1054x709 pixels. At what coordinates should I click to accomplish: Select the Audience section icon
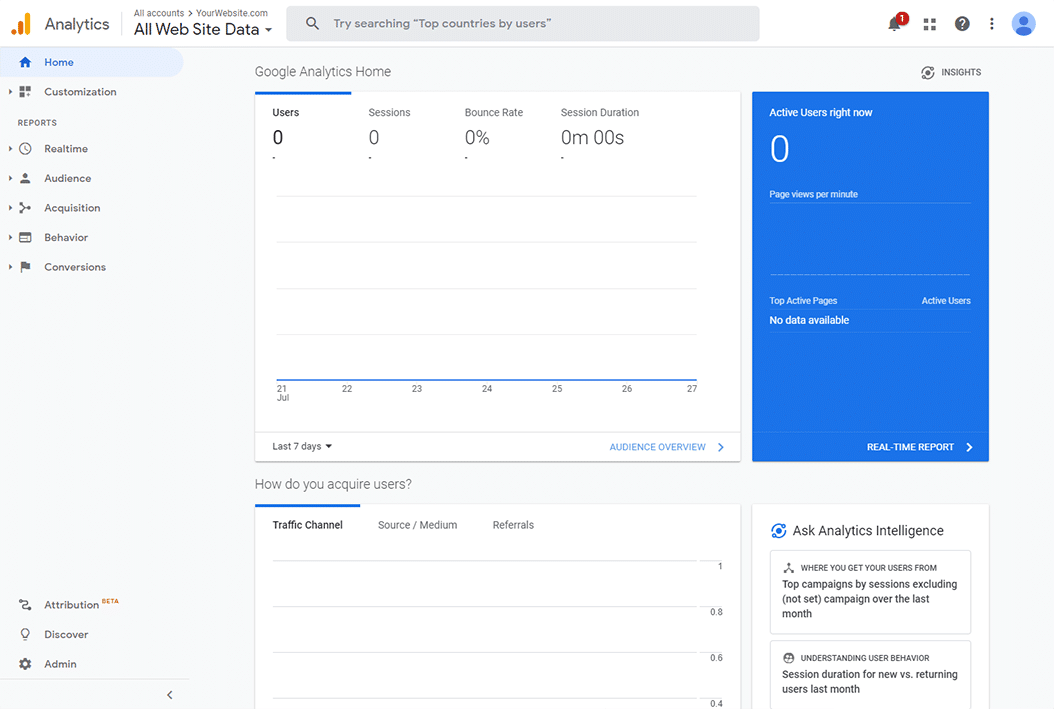tap(24, 178)
